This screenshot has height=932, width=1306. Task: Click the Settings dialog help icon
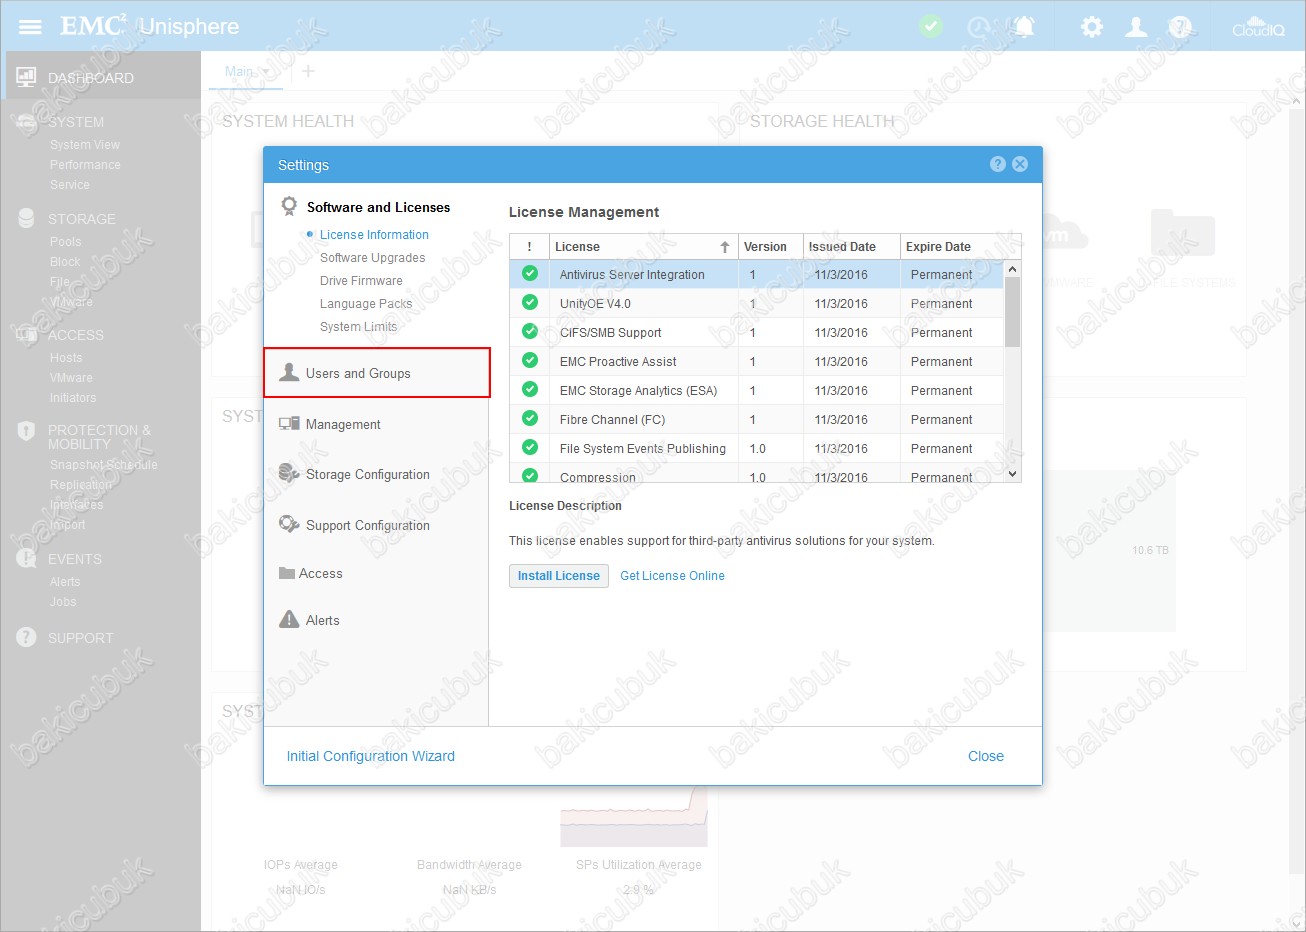pos(998,164)
